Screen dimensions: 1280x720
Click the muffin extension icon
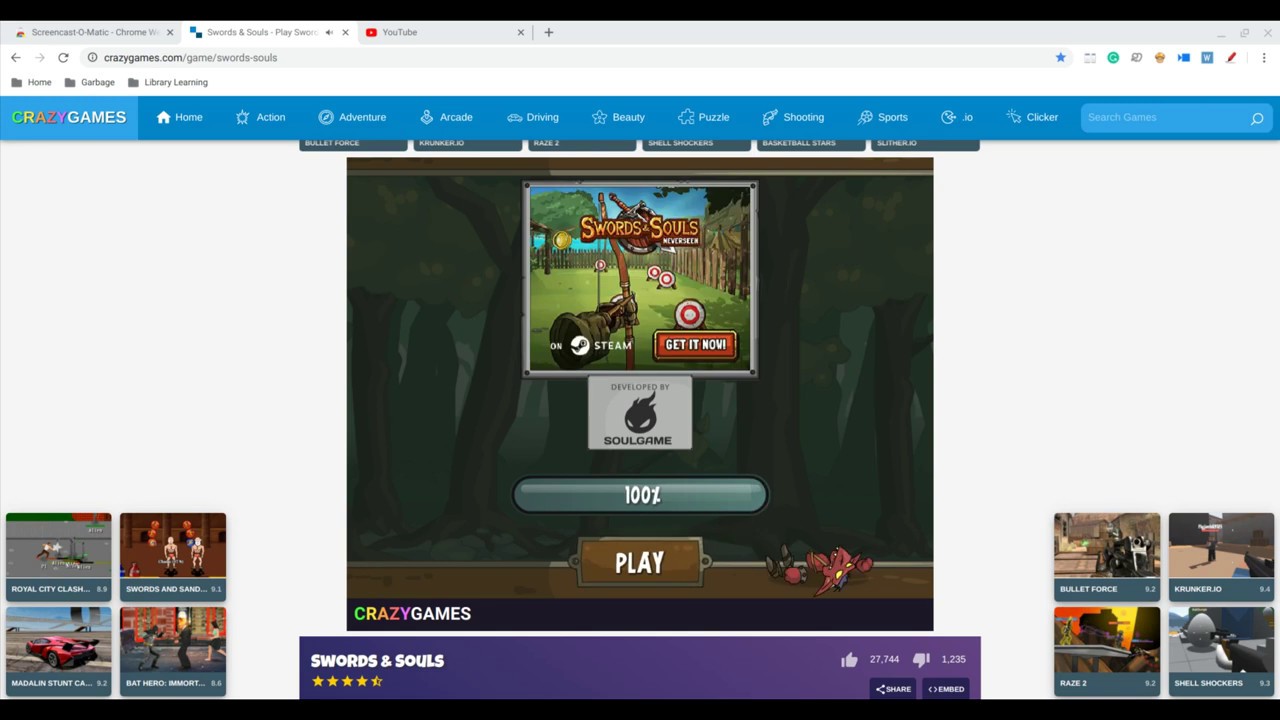tap(1160, 58)
